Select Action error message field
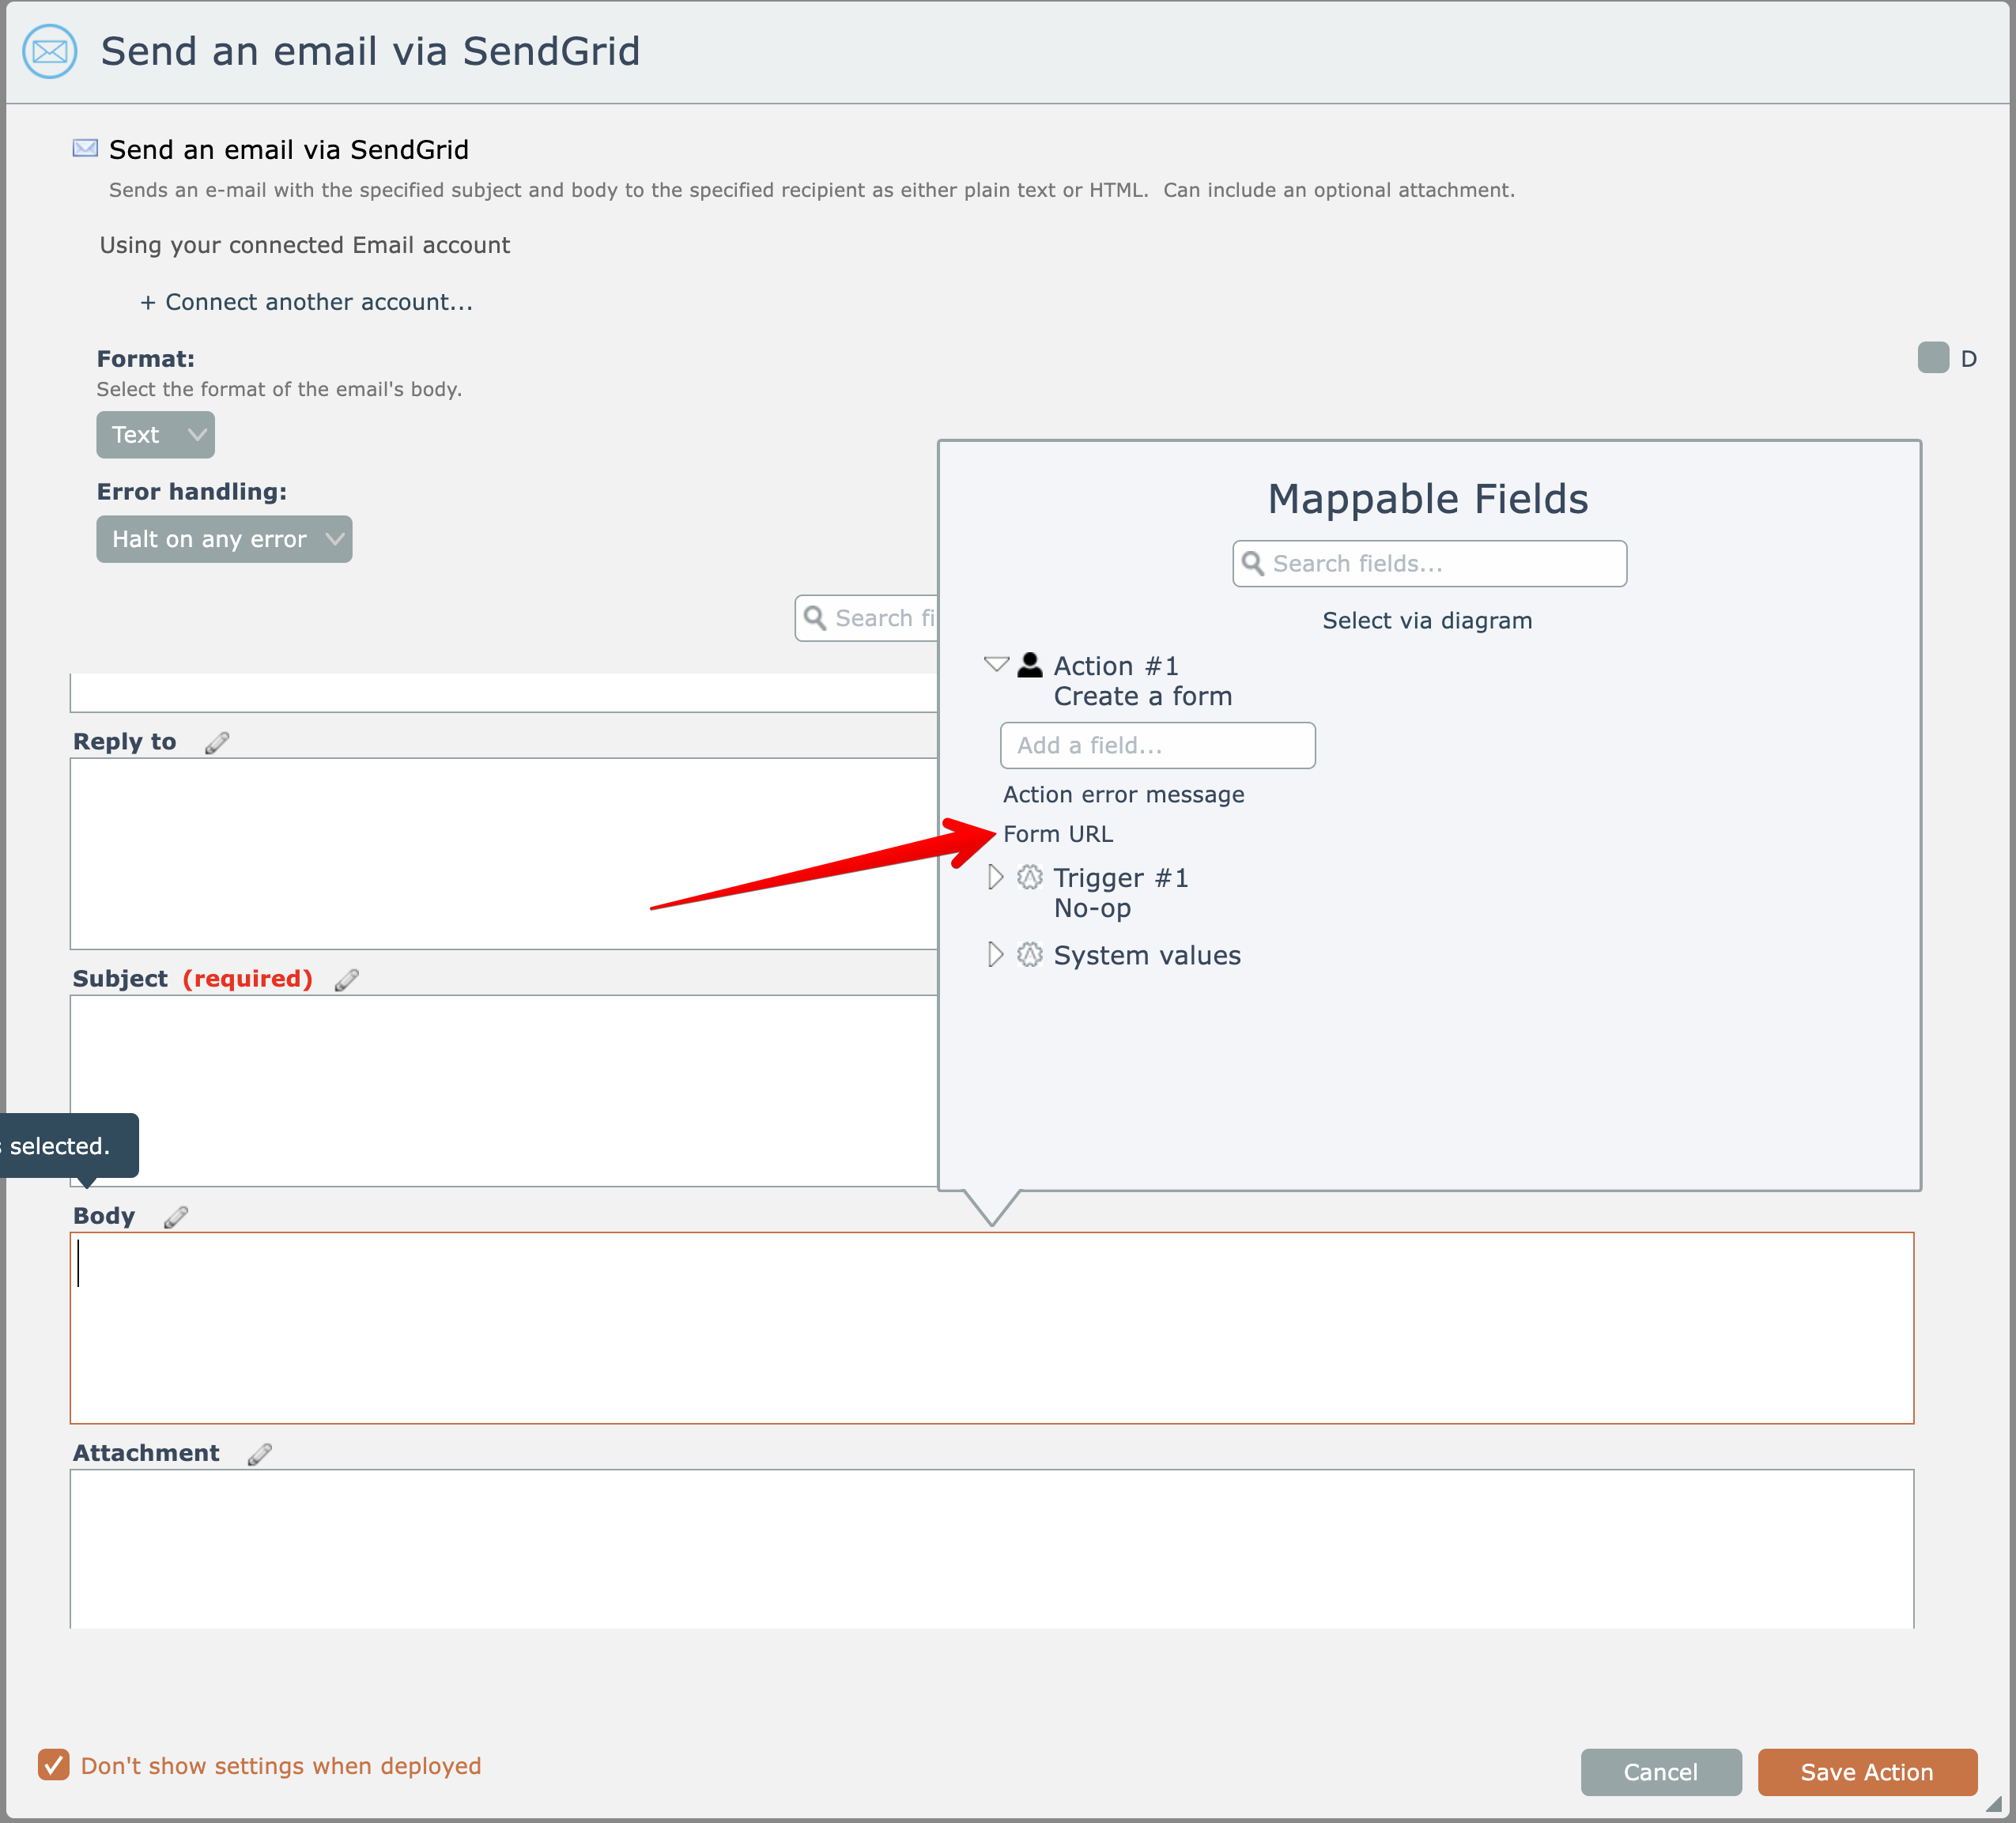The width and height of the screenshot is (2016, 1823). tap(1123, 795)
